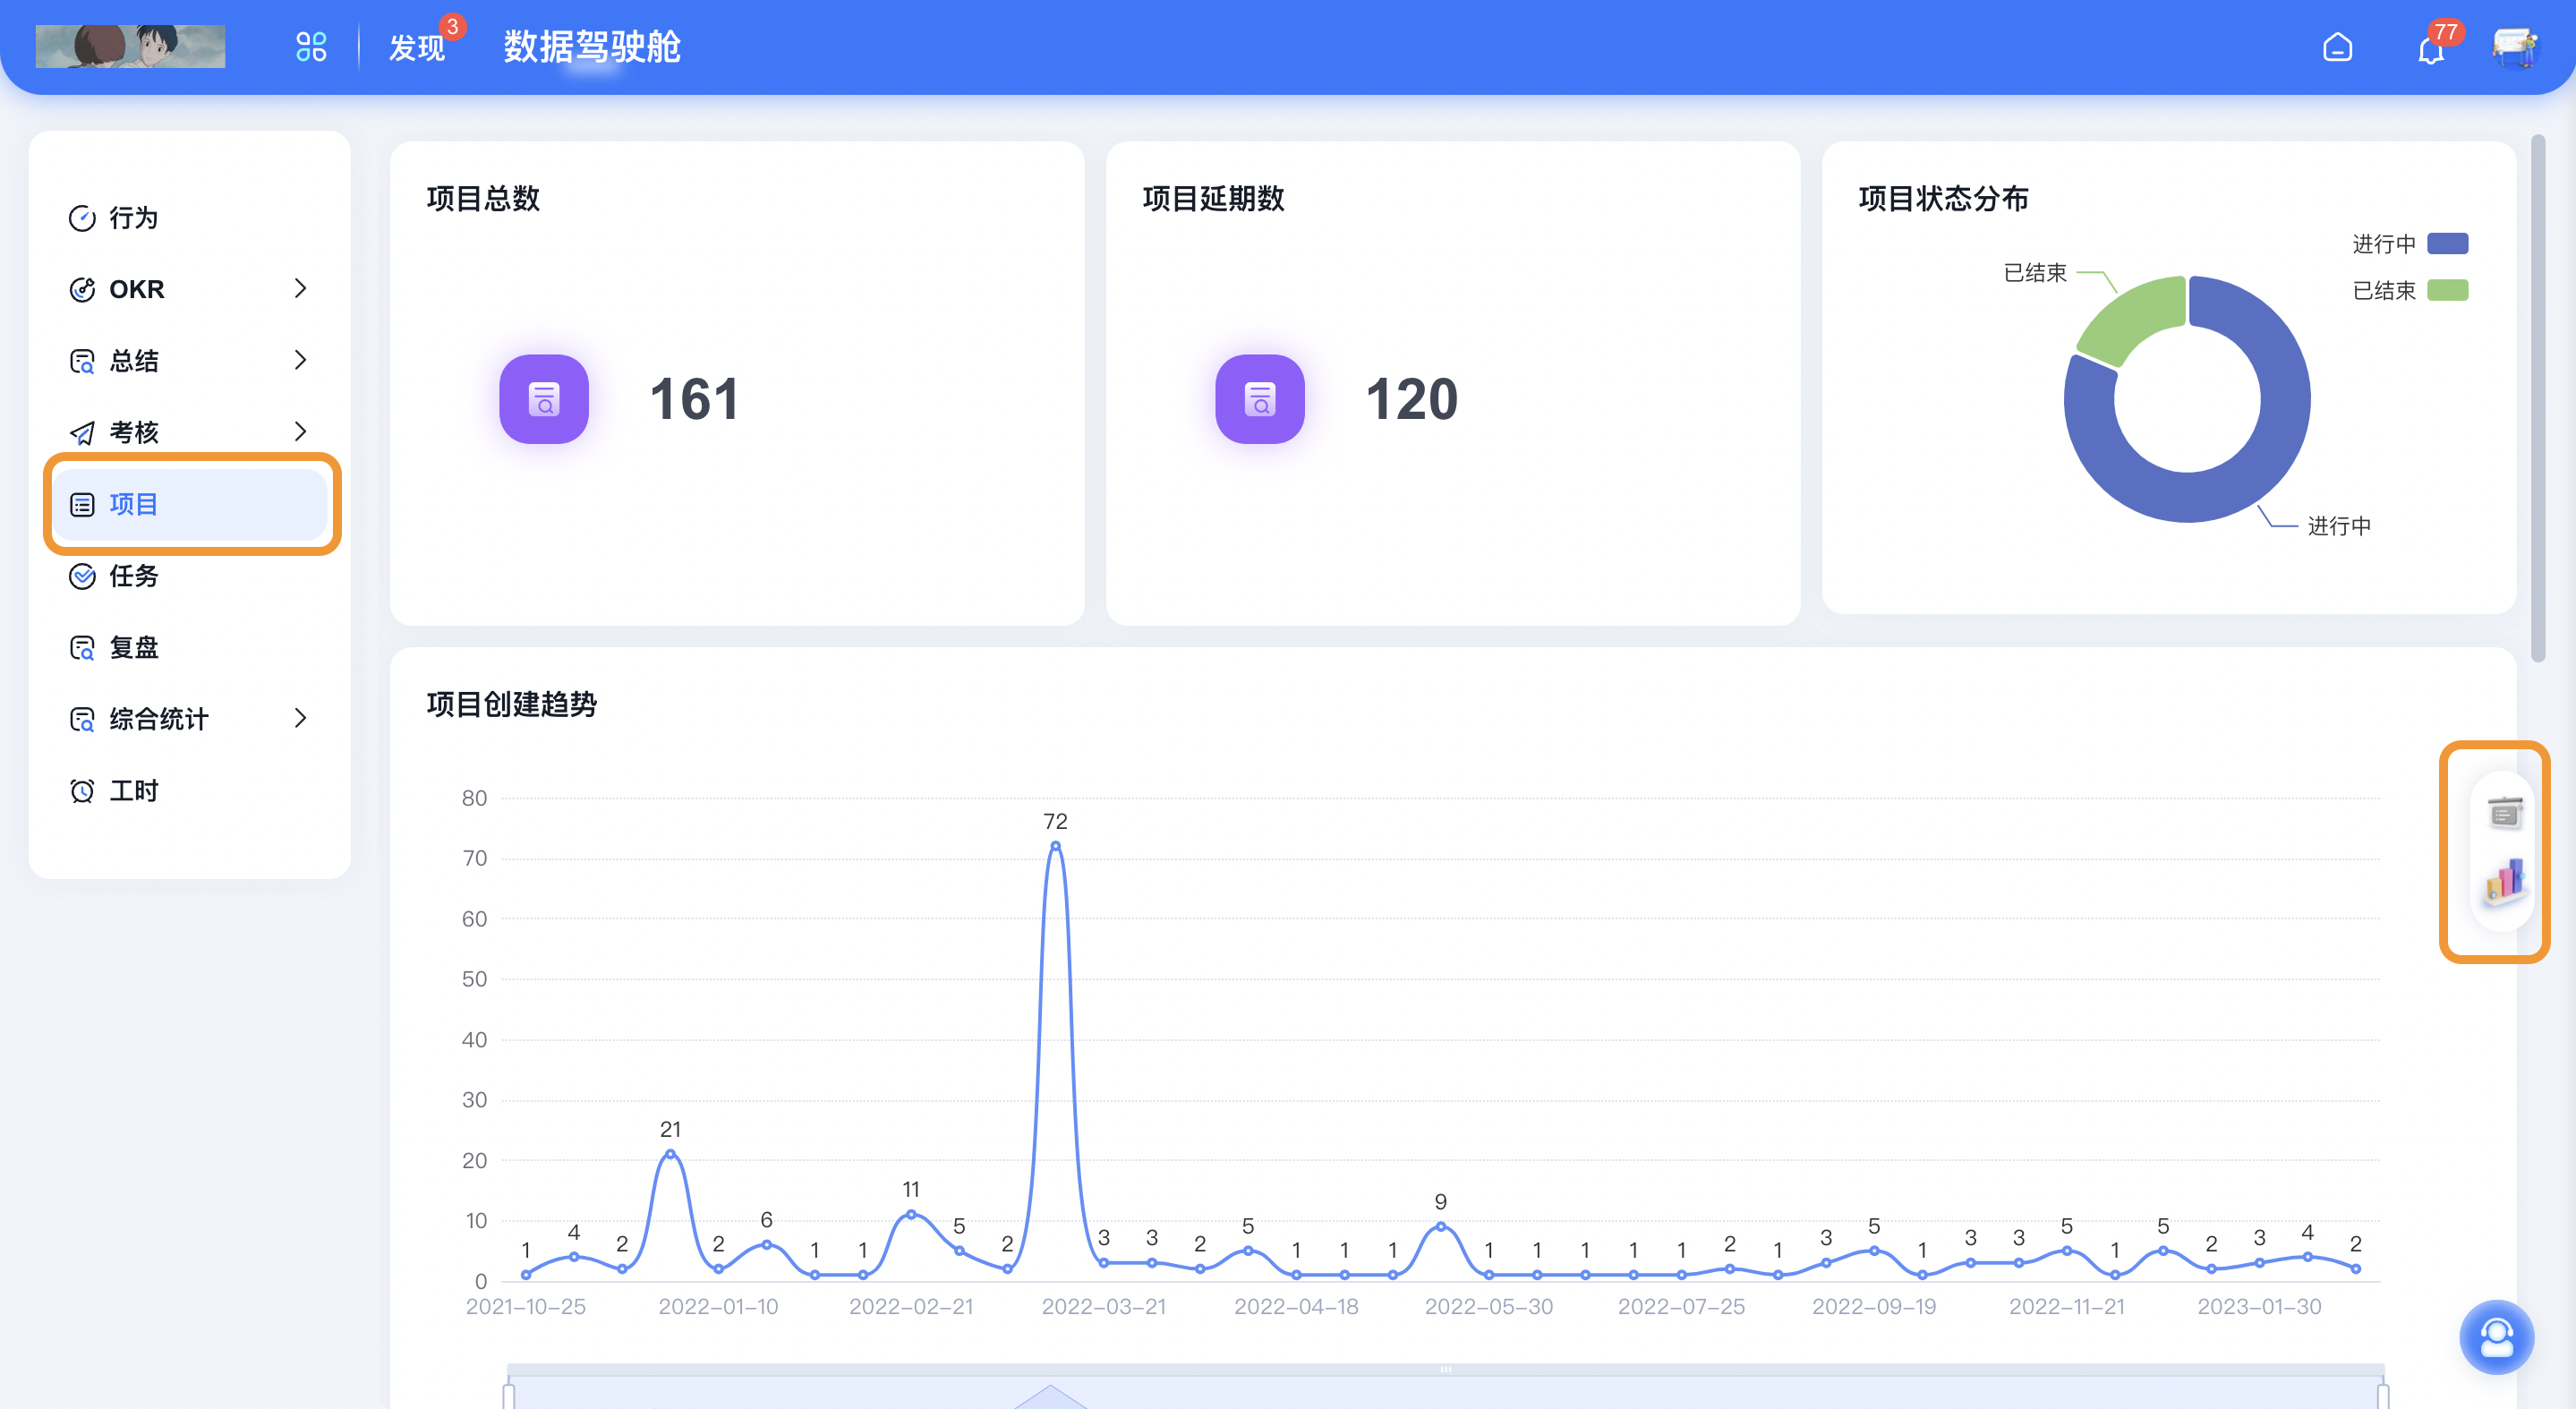Select 项目 in the sidebar

pos(190,504)
